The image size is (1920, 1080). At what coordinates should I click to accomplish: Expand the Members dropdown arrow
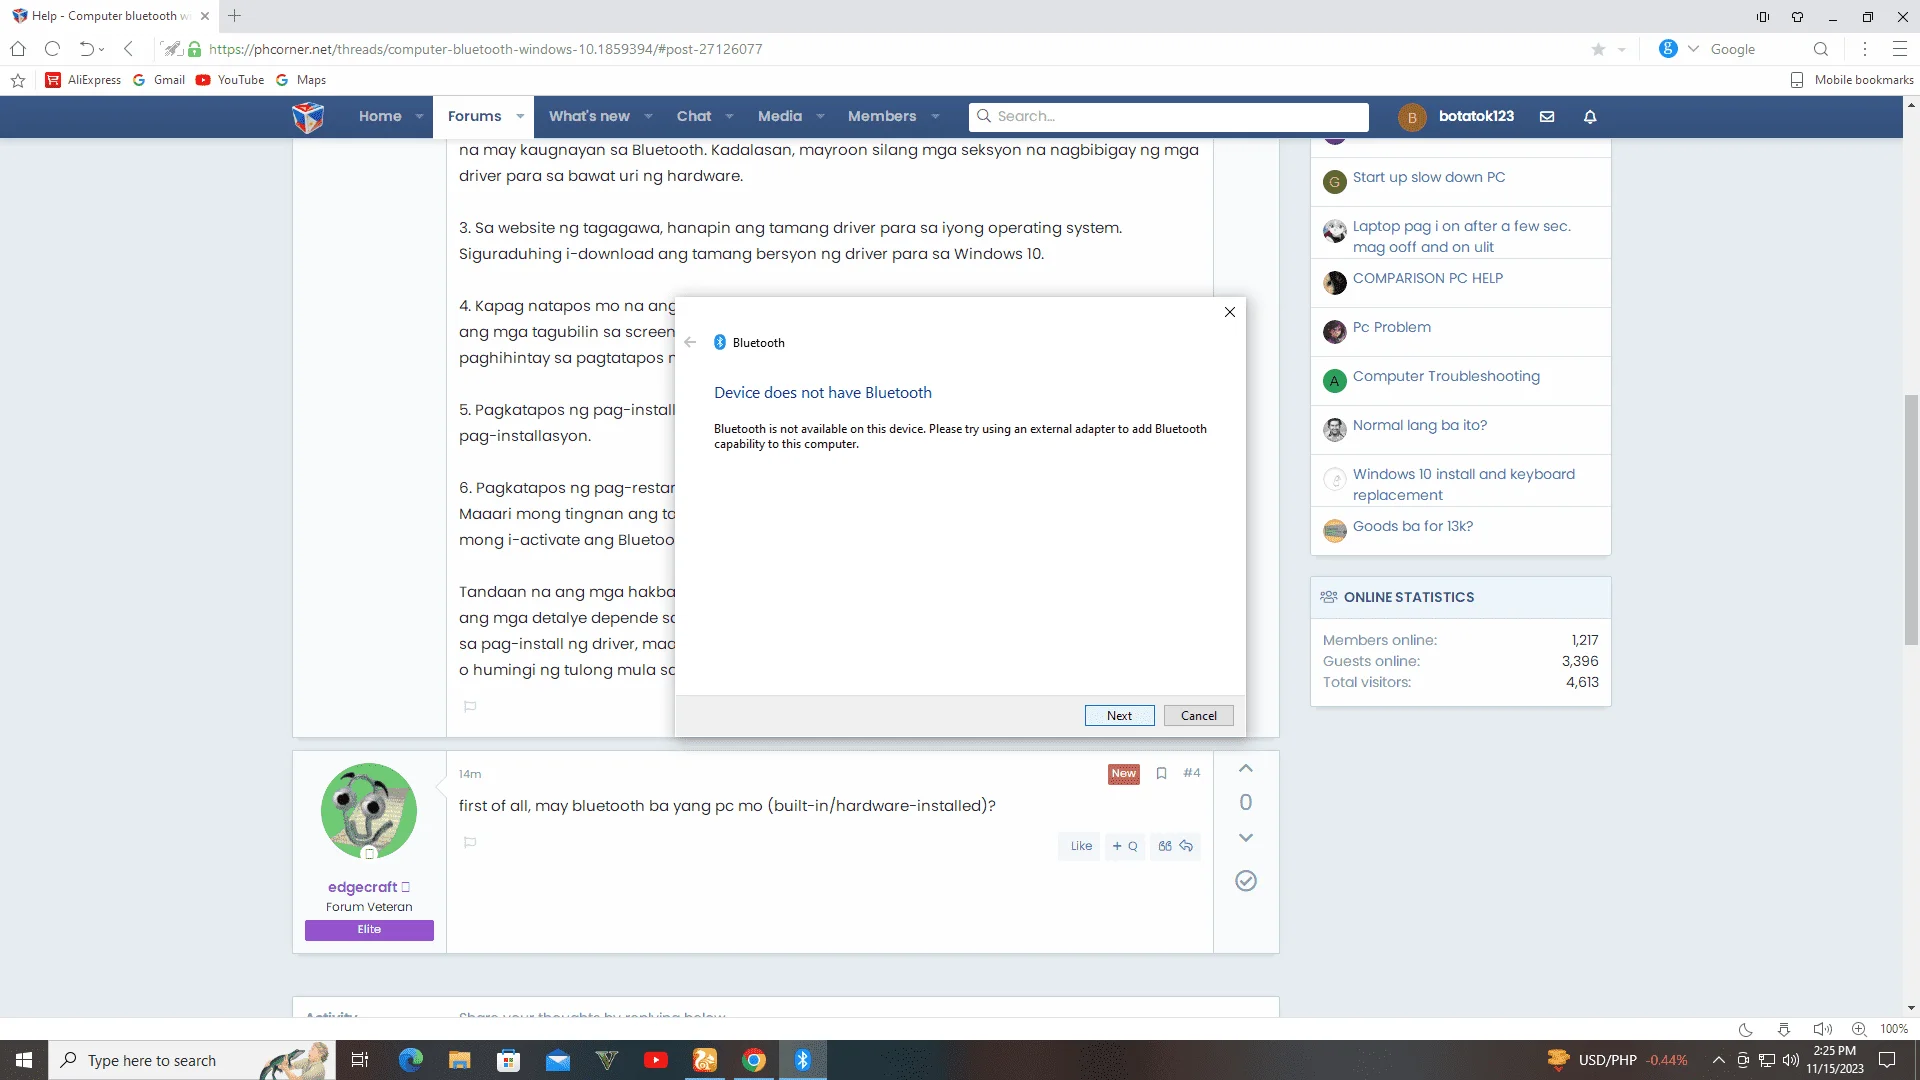pos(935,117)
